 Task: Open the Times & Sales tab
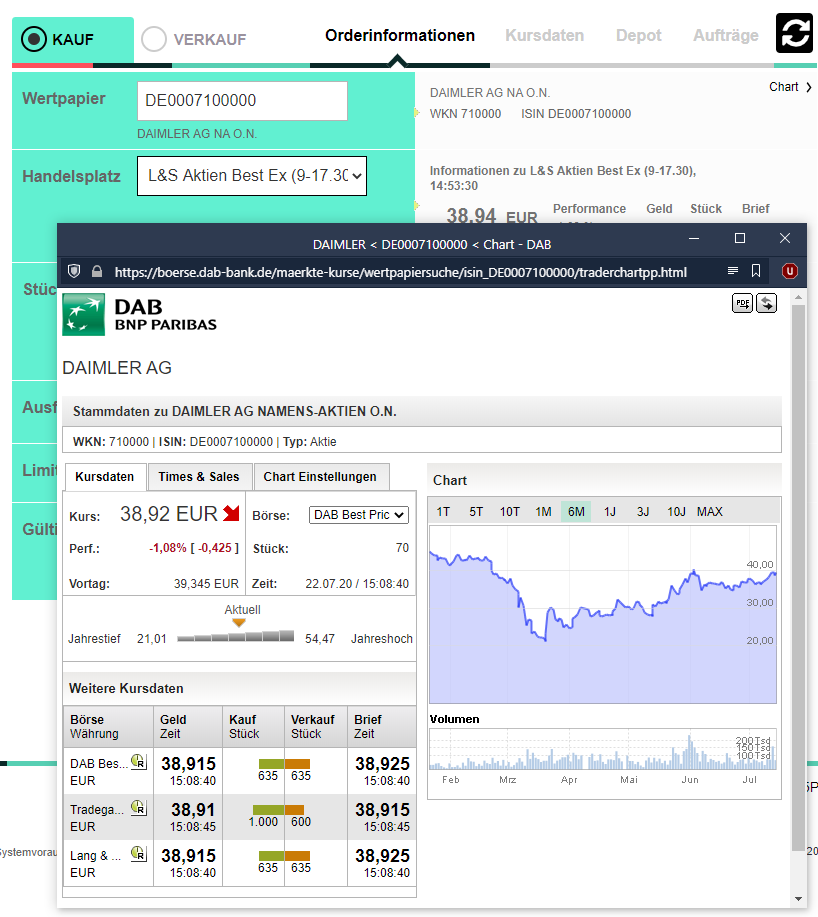coord(199,477)
